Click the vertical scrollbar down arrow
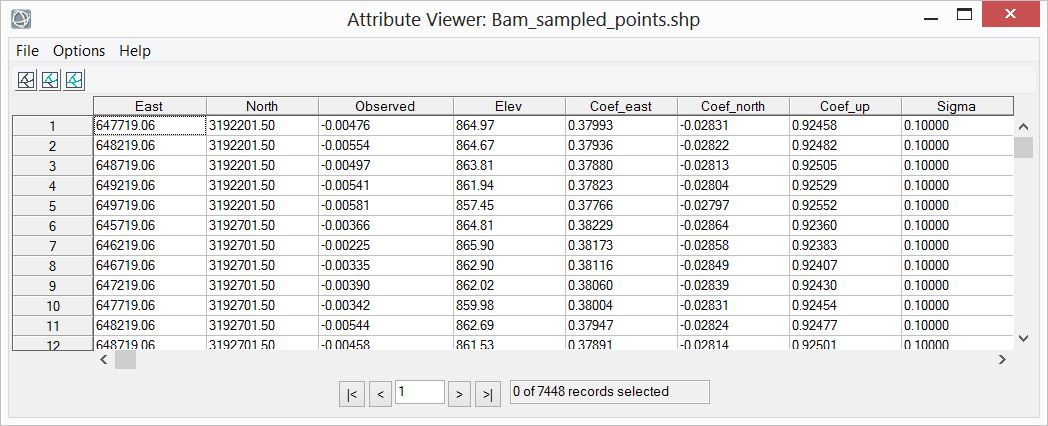The height and width of the screenshot is (426, 1048). [1023, 339]
